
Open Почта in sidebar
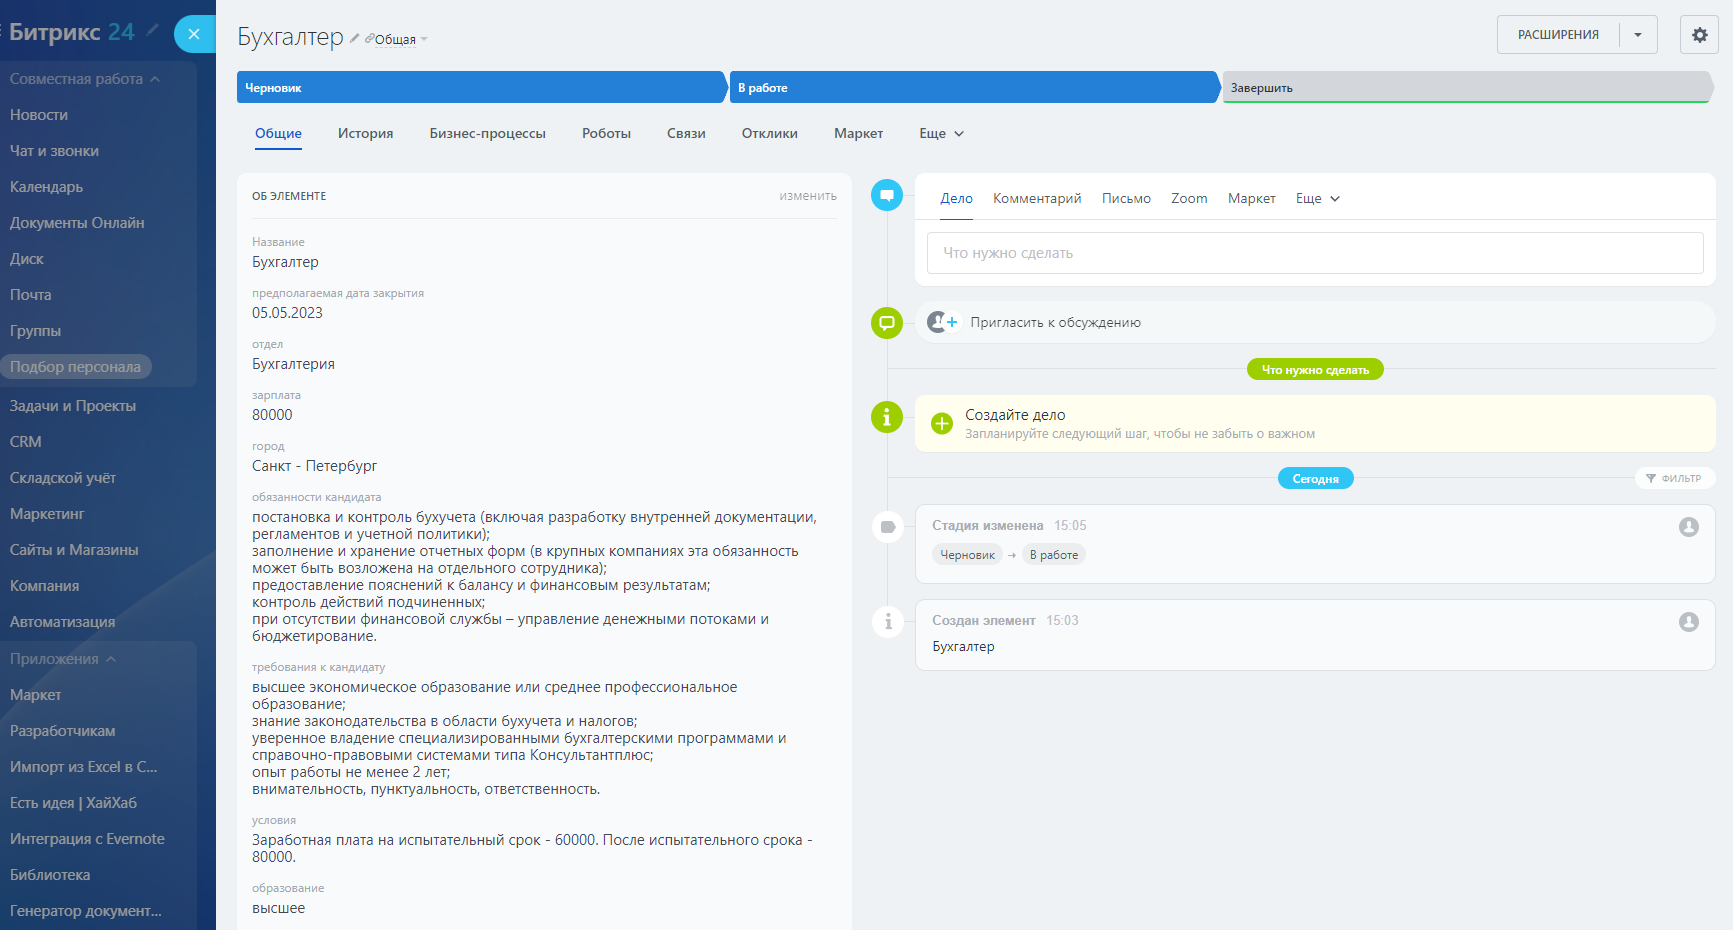[30, 295]
